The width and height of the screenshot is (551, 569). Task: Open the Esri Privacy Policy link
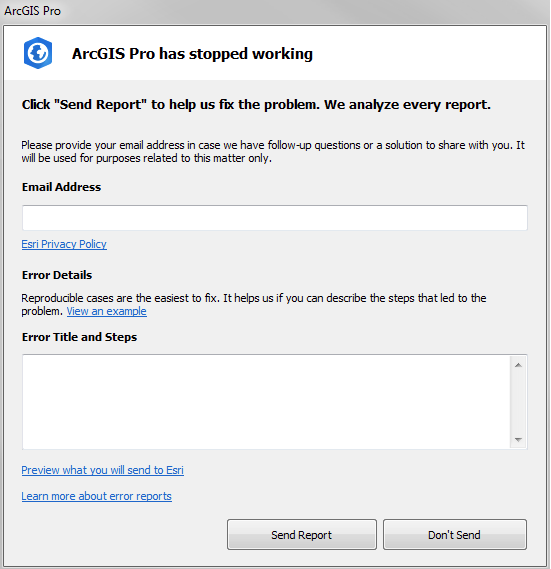coord(64,244)
